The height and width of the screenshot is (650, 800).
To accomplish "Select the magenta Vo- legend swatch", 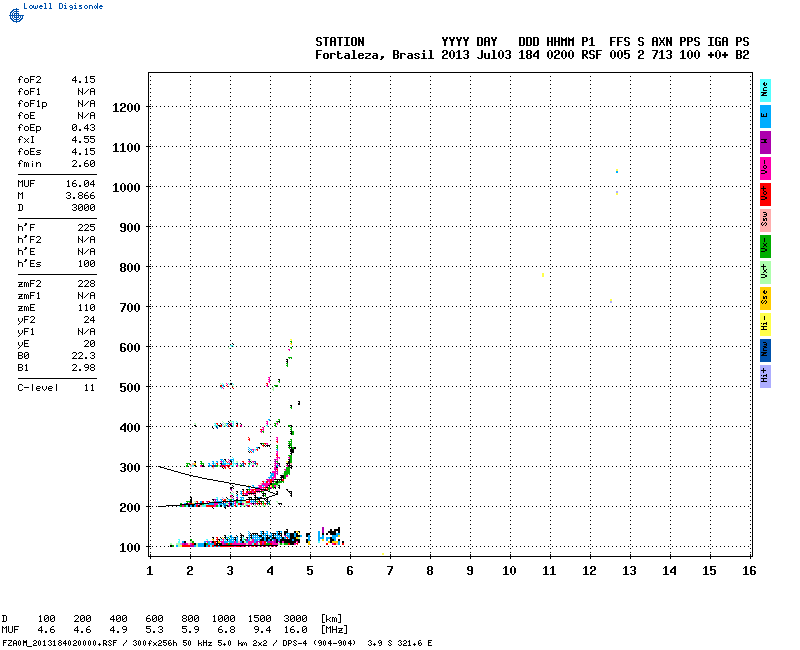I will pyautogui.click(x=765, y=168).
